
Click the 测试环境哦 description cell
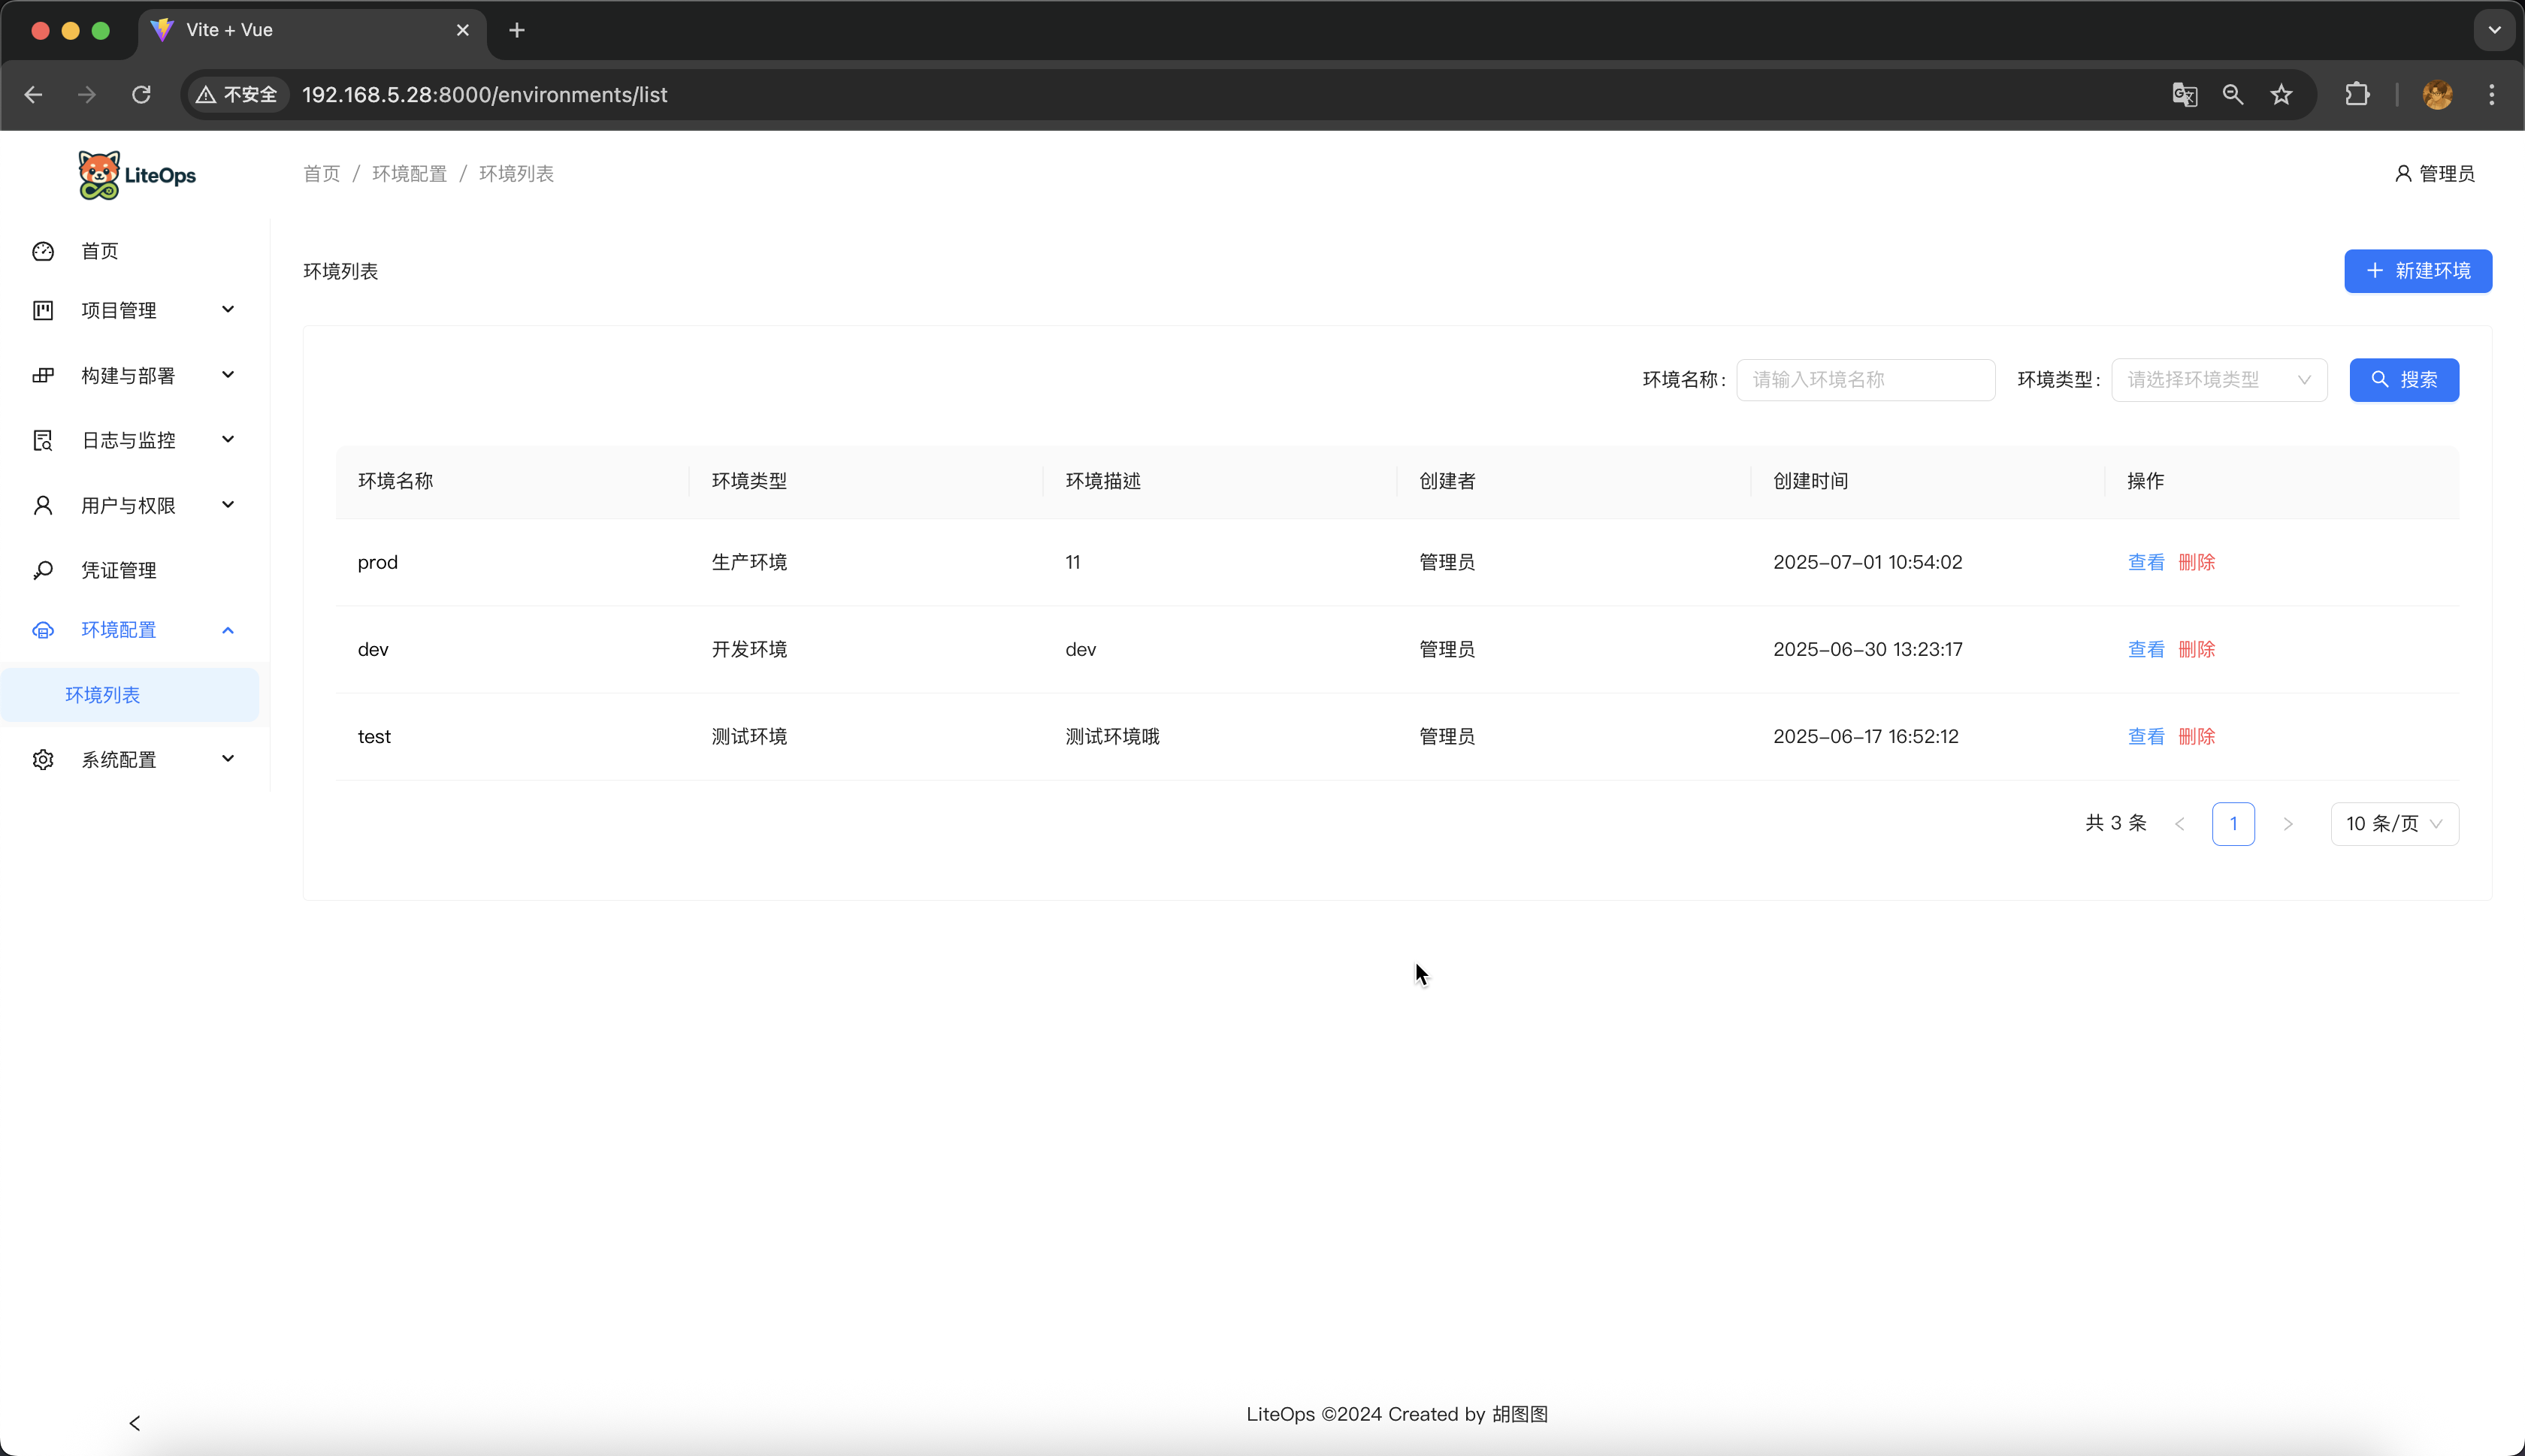(x=1113, y=737)
